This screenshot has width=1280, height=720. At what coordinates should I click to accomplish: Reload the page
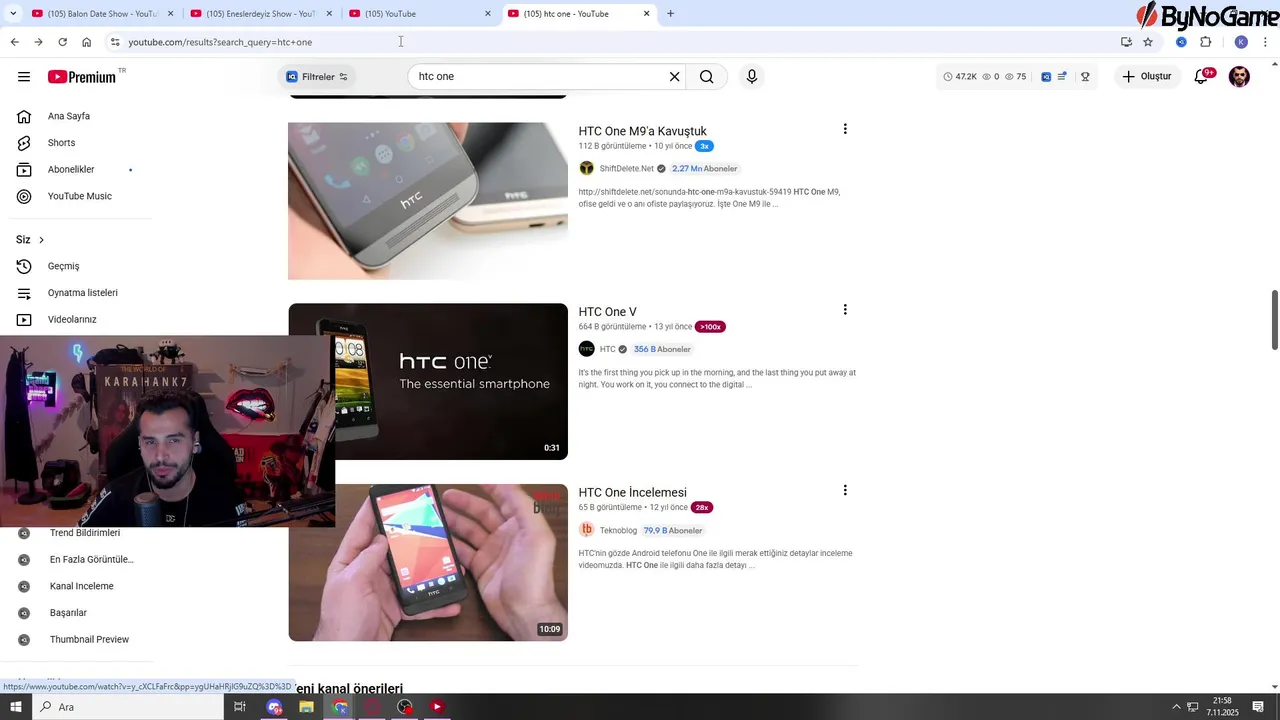(62, 42)
